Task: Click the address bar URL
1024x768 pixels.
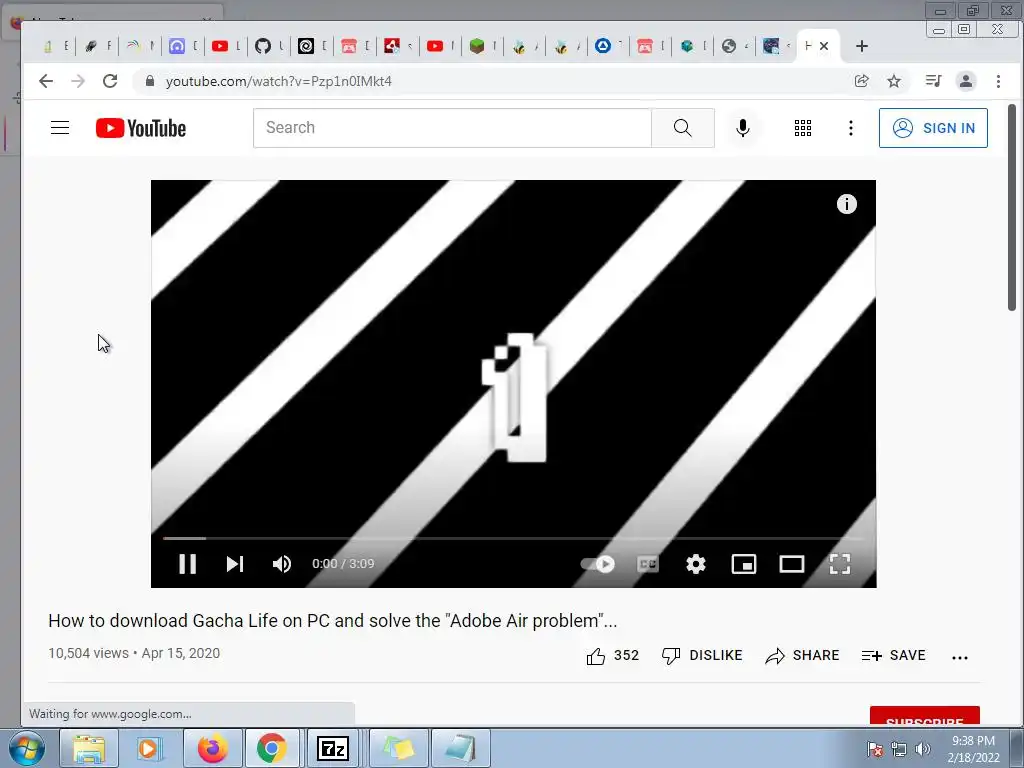Action: coord(279,81)
